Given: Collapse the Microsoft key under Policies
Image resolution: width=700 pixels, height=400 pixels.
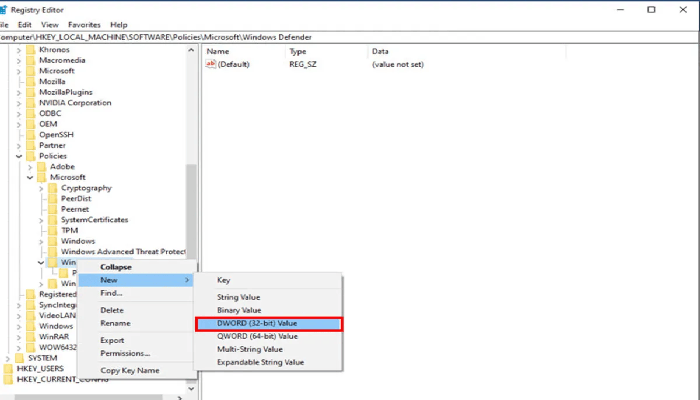Looking at the screenshot, I should click(x=29, y=177).
